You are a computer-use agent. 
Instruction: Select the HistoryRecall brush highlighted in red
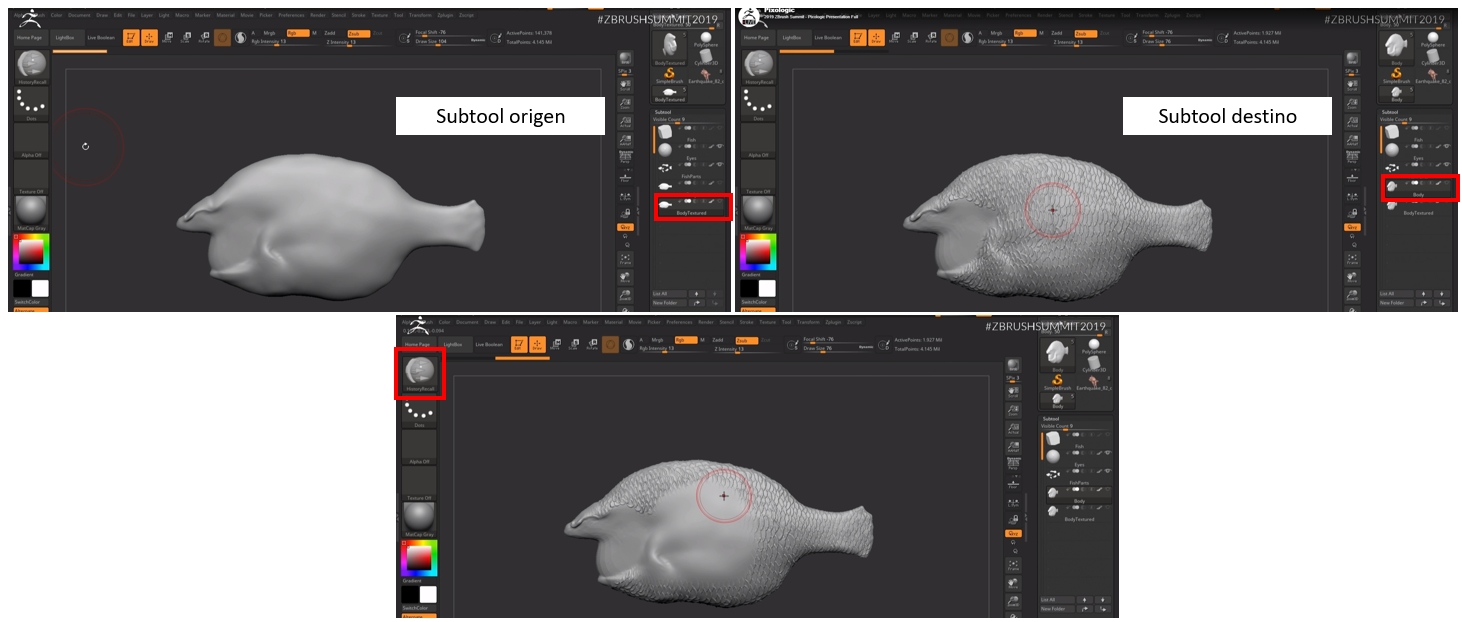coord(420,371)
